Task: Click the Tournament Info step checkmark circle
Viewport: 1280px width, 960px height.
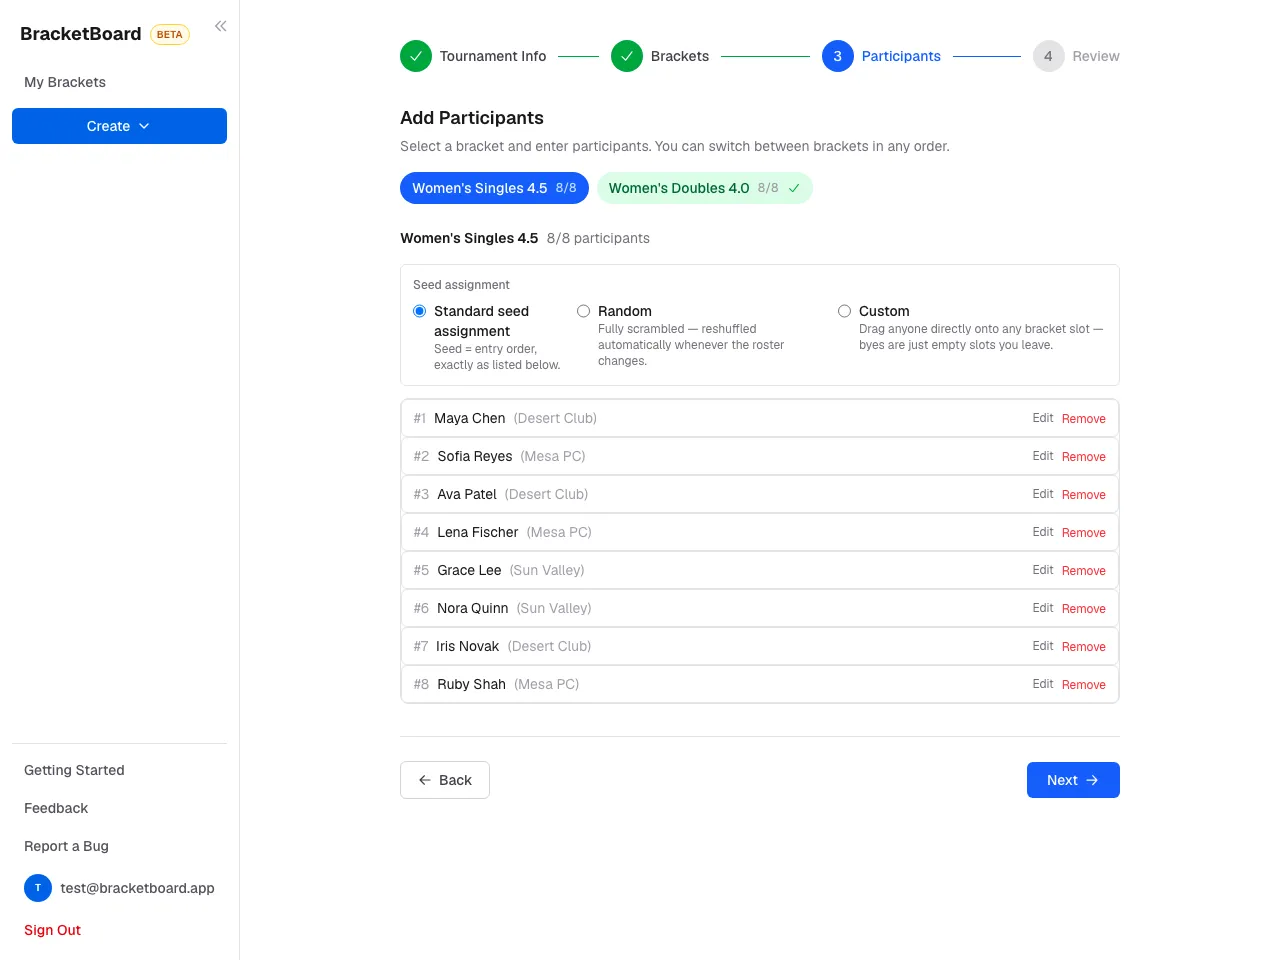Action: 416,56
